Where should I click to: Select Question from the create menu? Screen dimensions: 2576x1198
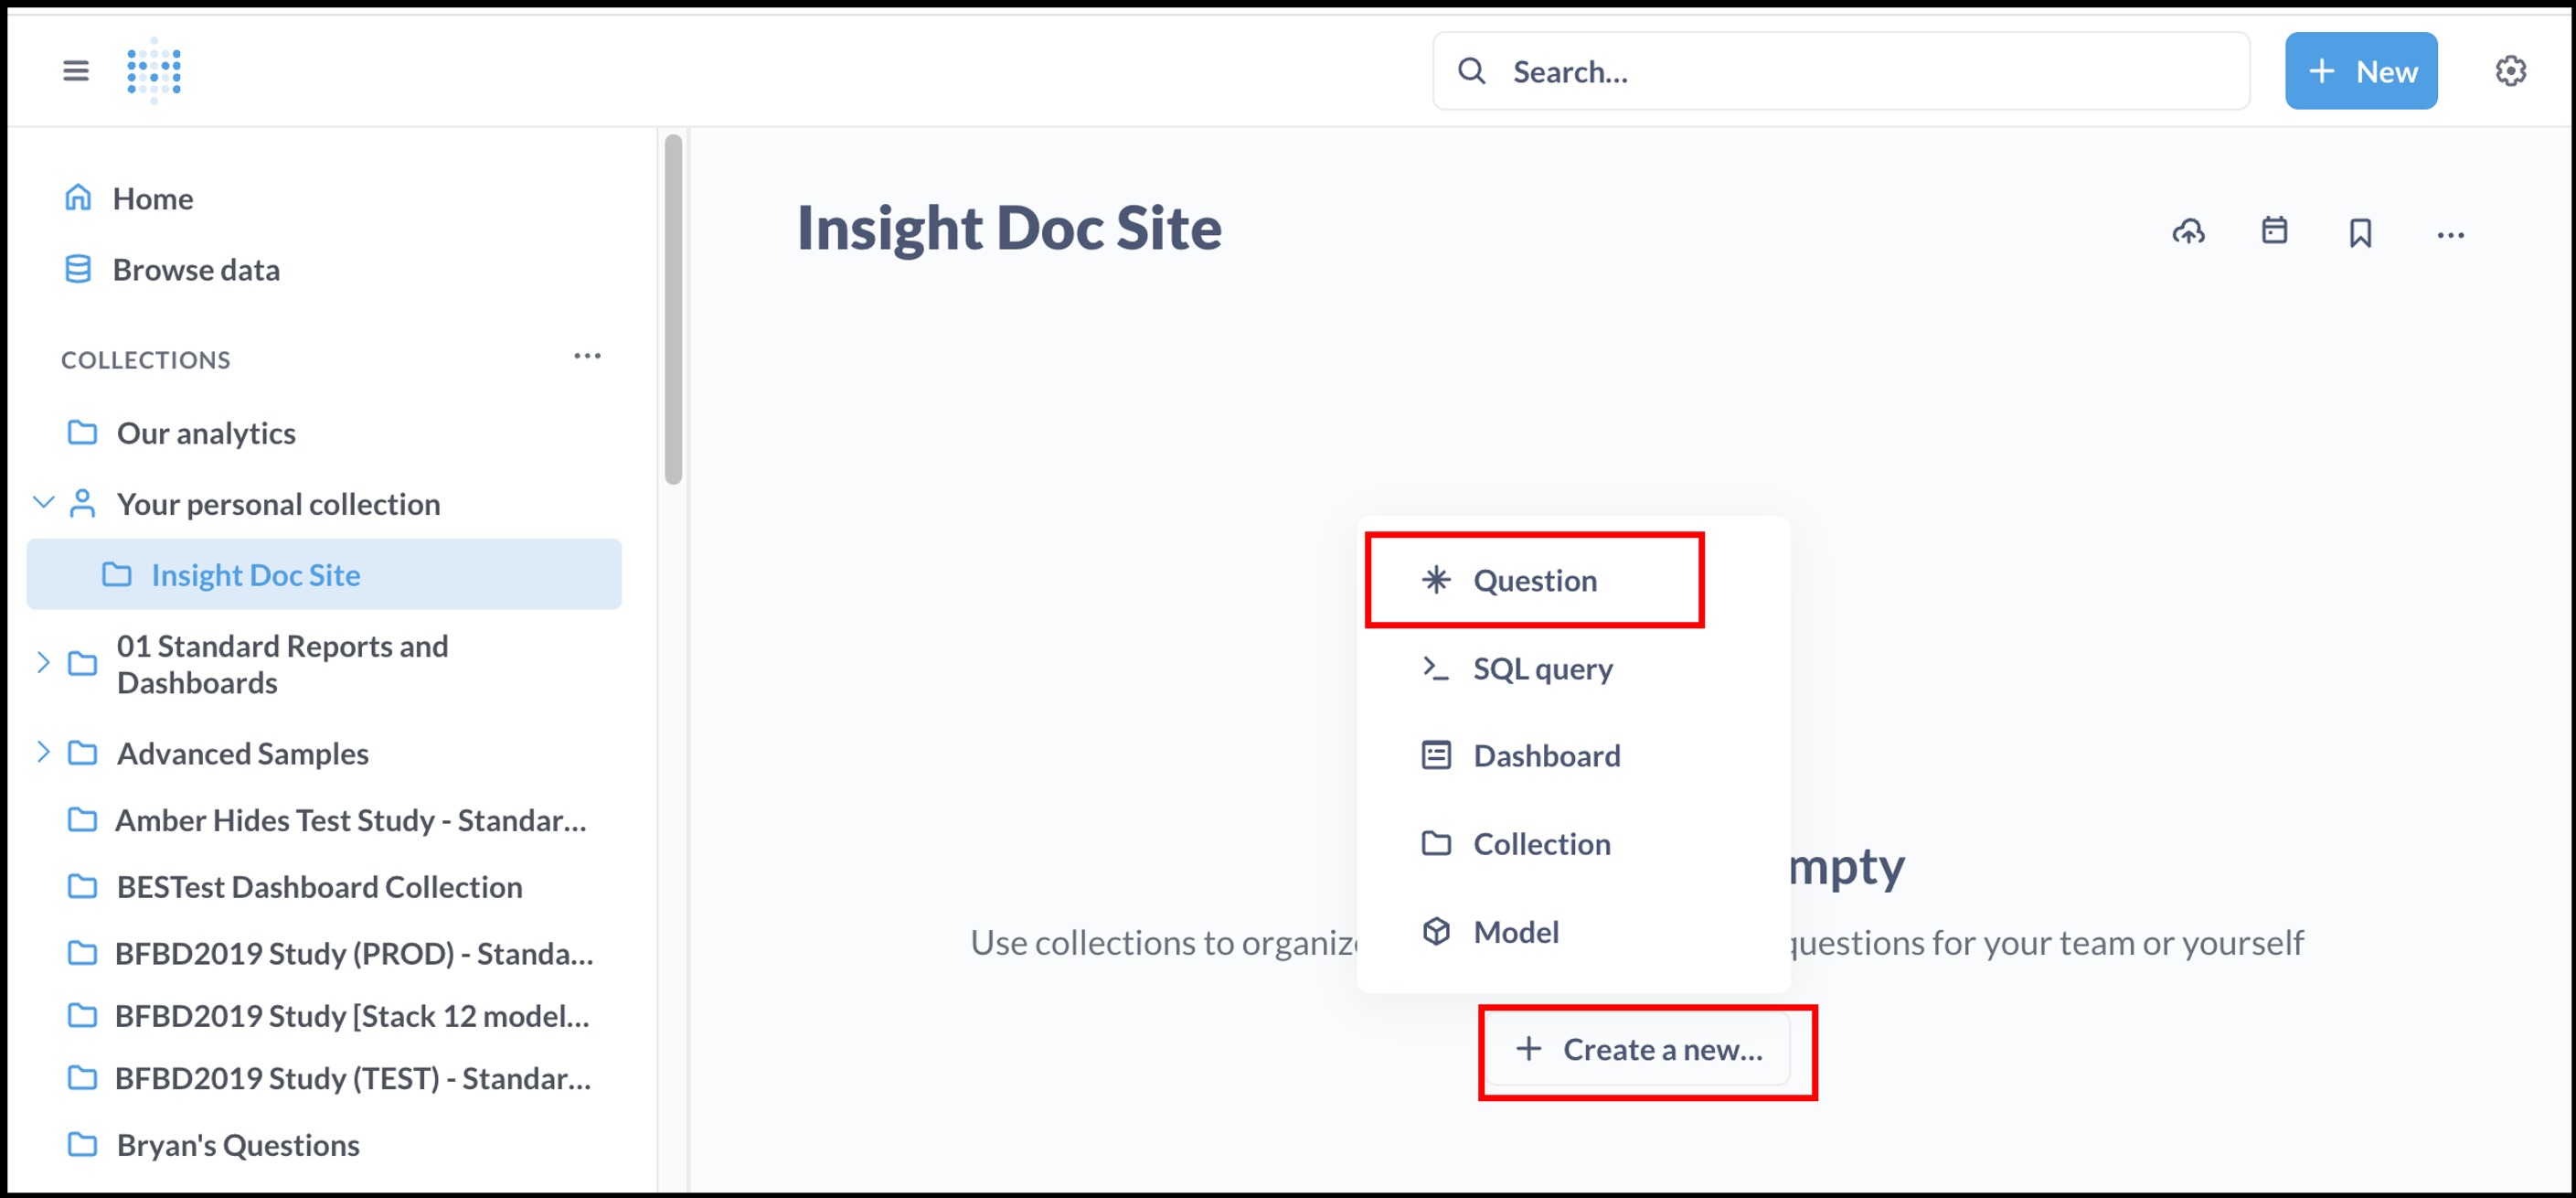(x=1533, y=581)
